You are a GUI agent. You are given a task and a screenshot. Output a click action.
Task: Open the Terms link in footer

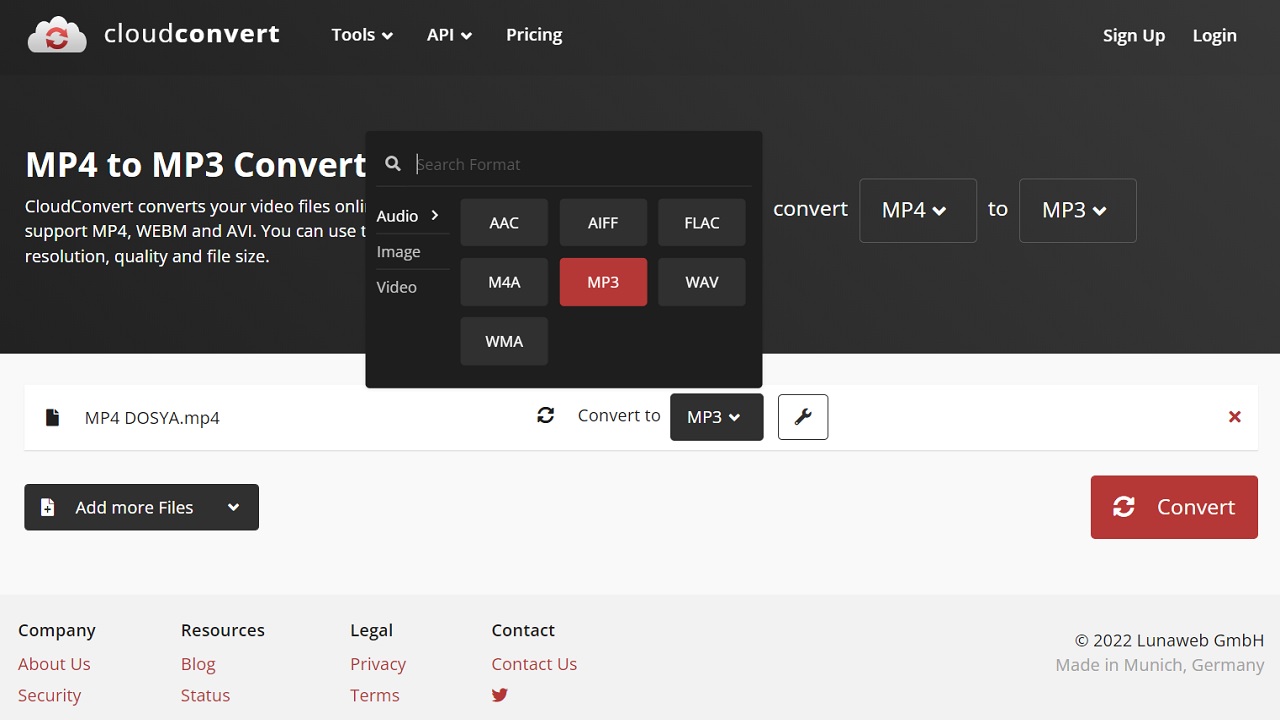point(375,695)
